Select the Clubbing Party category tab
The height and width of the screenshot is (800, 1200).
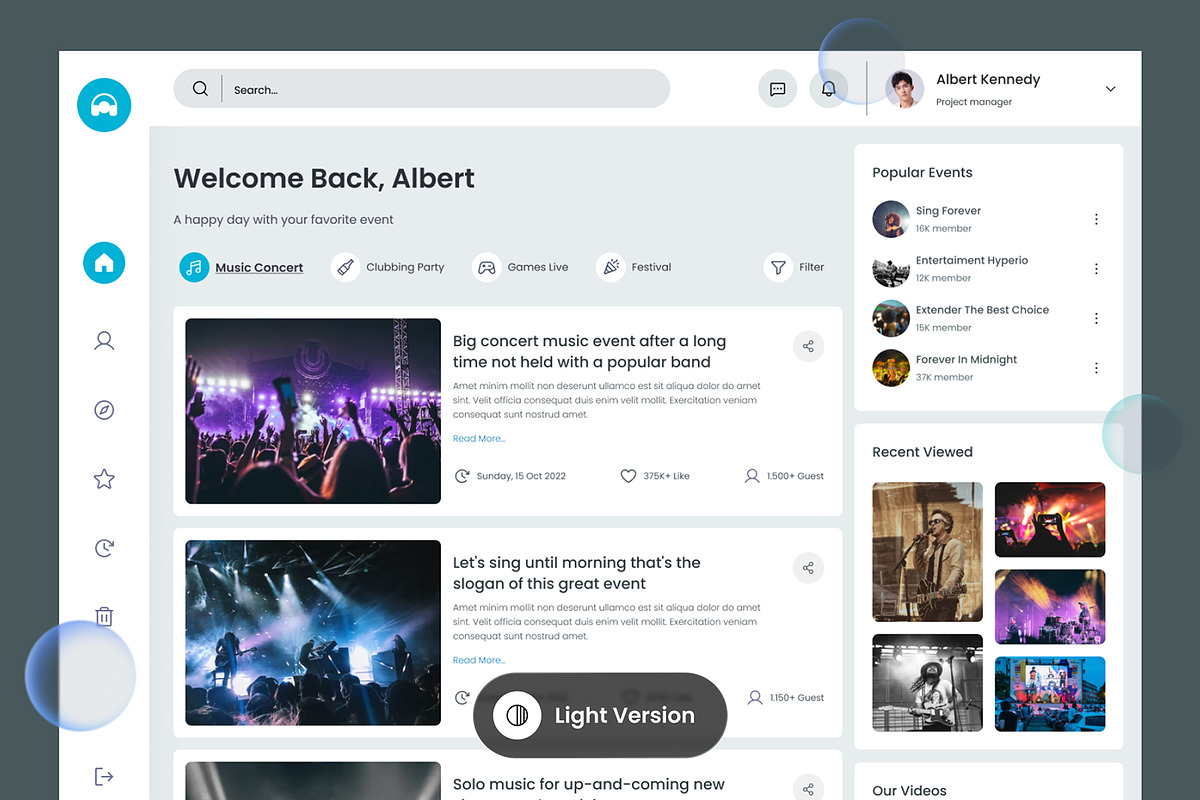(x=388, y=267)
